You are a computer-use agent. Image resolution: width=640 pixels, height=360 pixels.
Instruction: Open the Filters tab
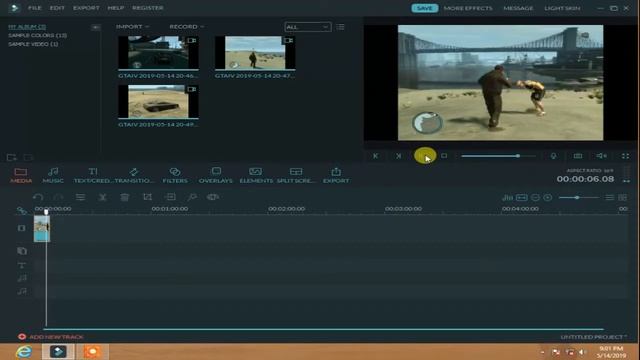[175, 175]
